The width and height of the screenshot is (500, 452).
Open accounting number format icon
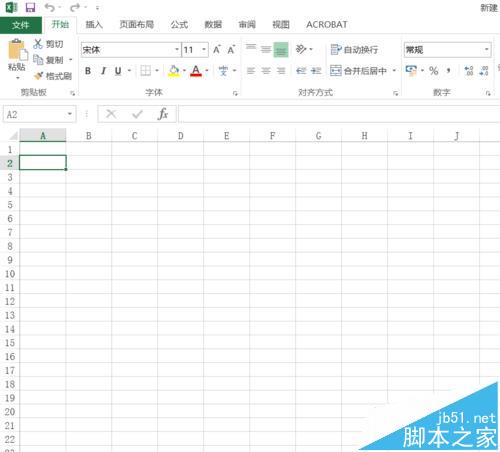[411, 70]
